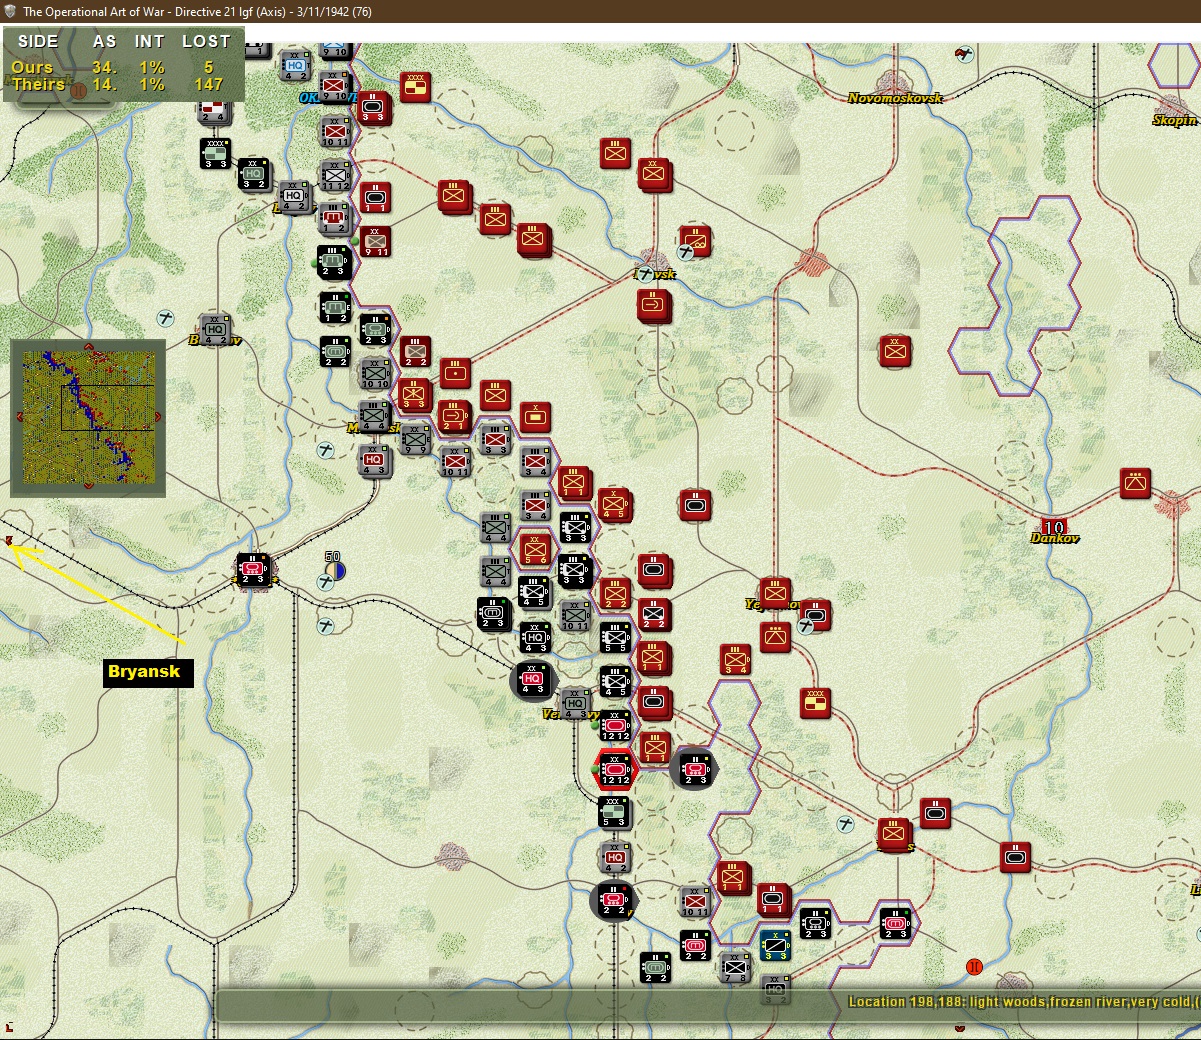Select the circular black artillery 2-3 unit
This screenshot has height=1040, width=1201.
tap(694, 769)
